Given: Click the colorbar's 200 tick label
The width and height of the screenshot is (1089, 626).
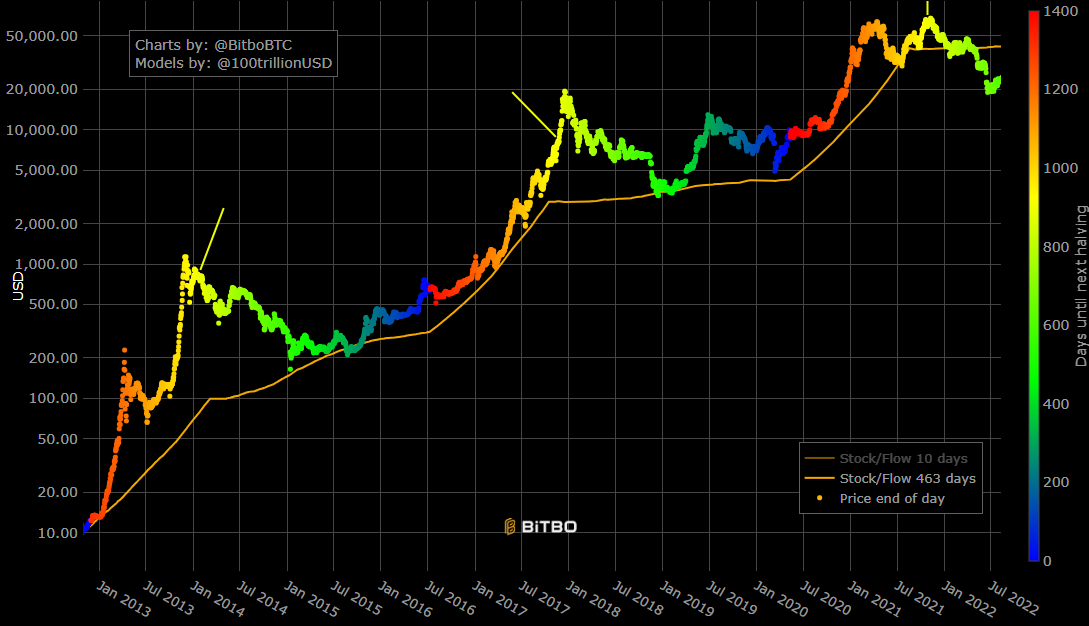Looking at the screenshot, I should click(1056, 482).
